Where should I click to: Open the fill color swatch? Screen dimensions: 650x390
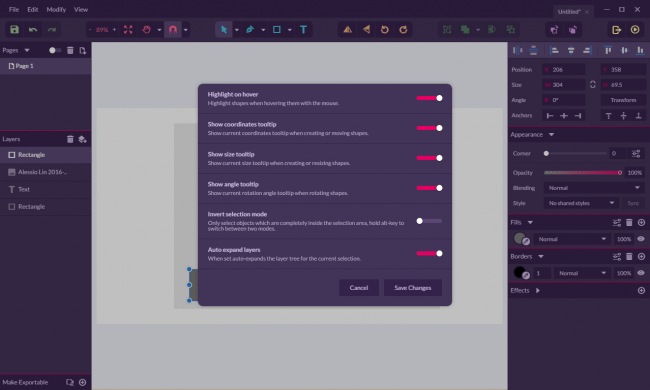coord(521,239)
